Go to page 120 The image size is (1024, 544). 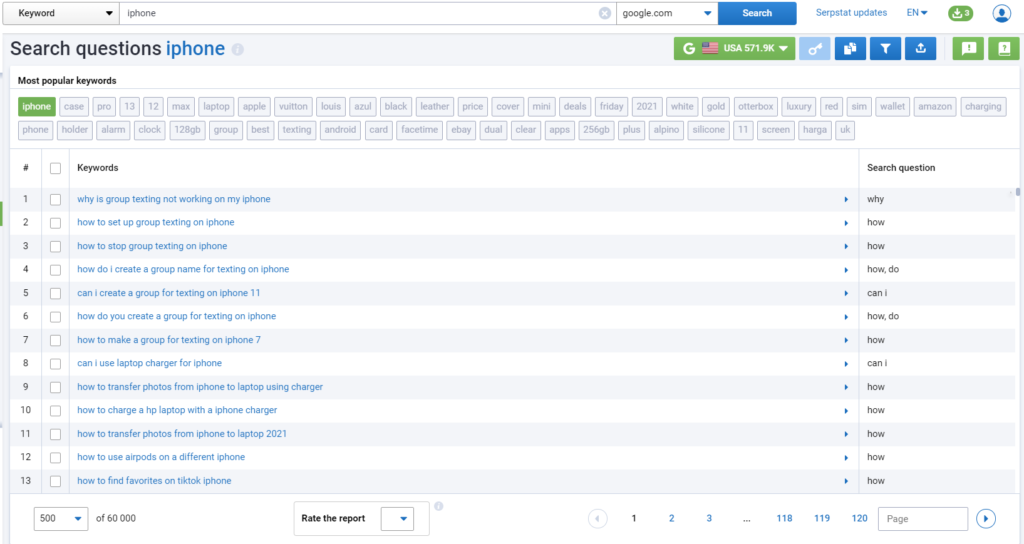(859, 519)
